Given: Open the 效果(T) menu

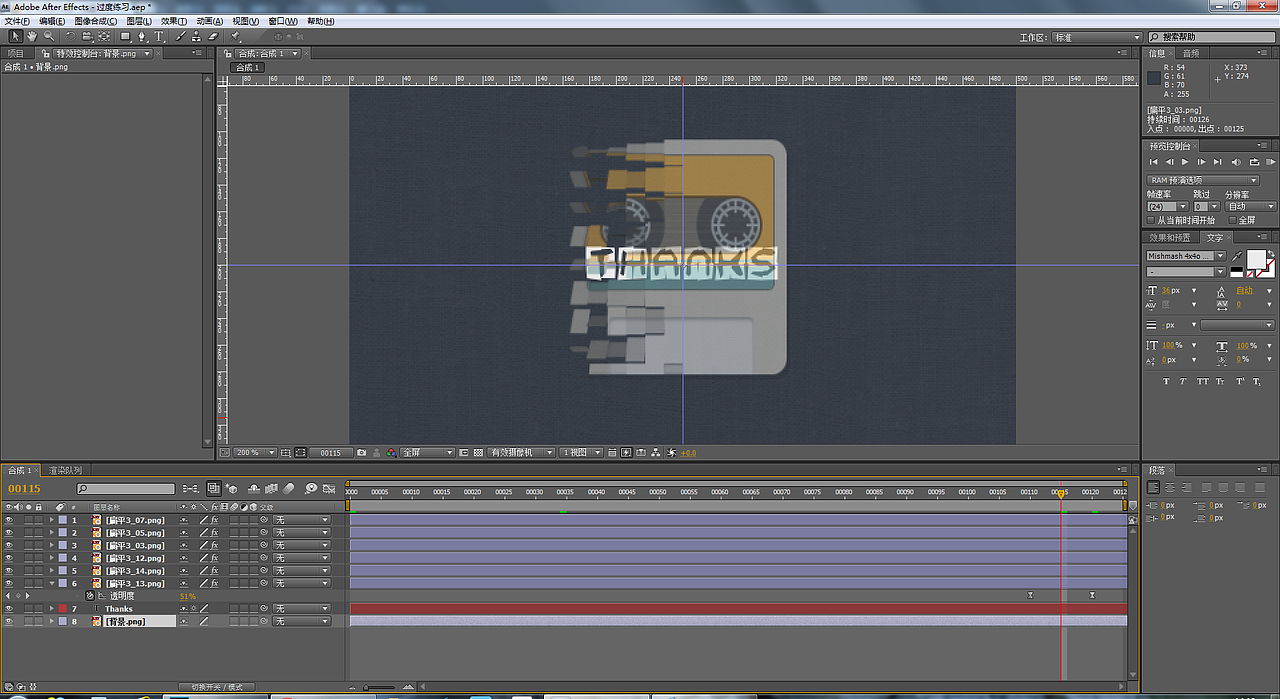Looking at the screenshot, I should click(x=173, y=21).
